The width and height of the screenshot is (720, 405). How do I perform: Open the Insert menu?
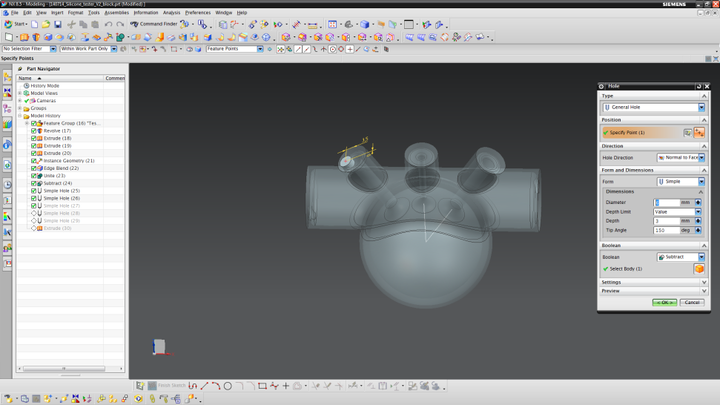[57, 13]
